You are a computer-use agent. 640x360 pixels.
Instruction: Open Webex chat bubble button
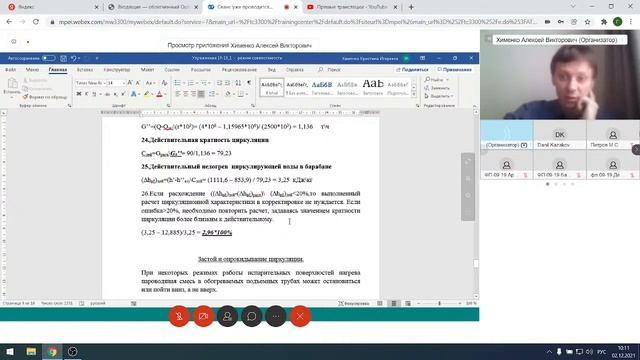[251, 316]
